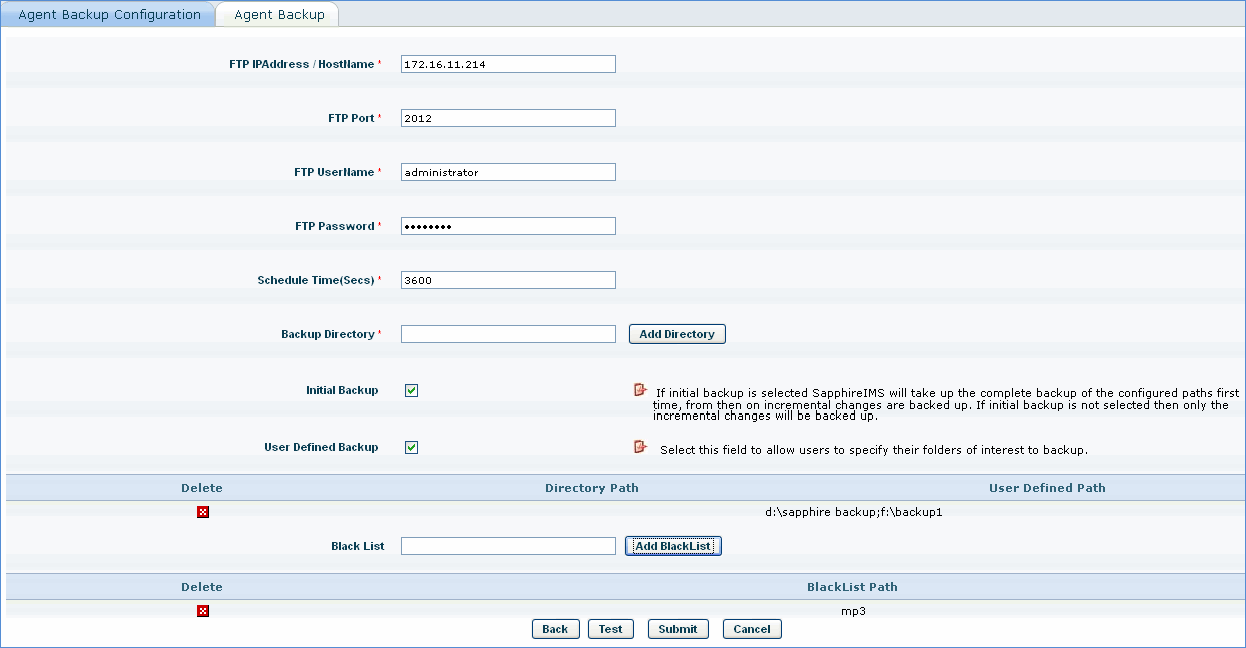
Task: Click the empty Backup Directory field
Action: [x=508, y=334]
